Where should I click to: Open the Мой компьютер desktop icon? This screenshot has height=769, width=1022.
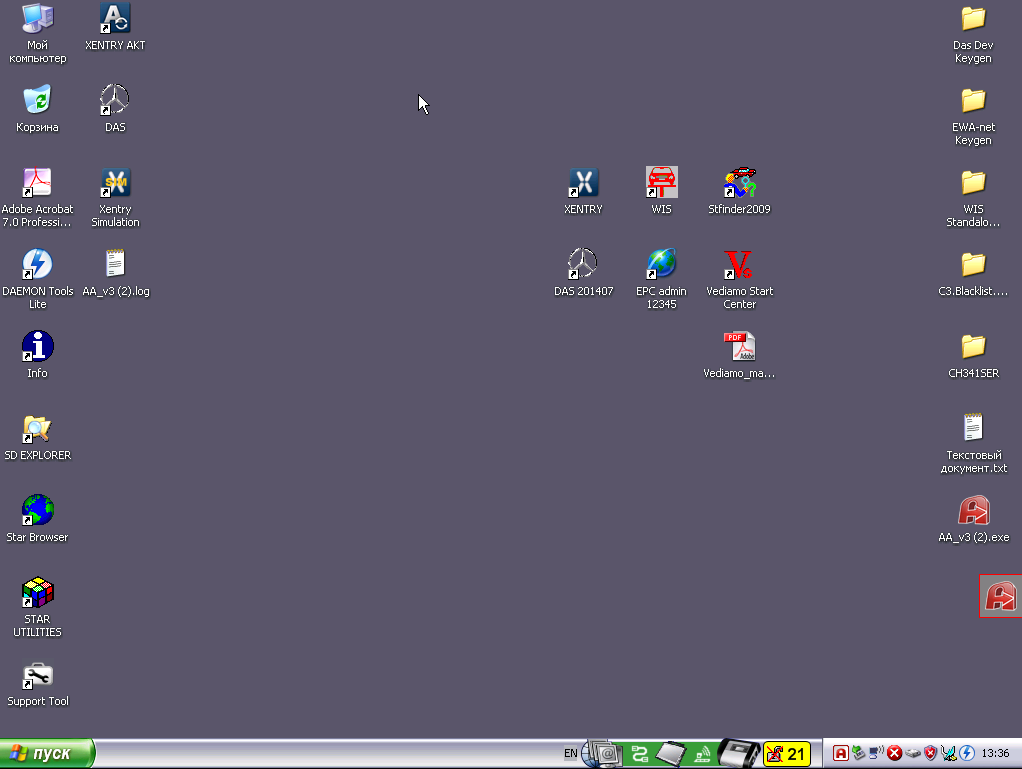coord(37,33)
